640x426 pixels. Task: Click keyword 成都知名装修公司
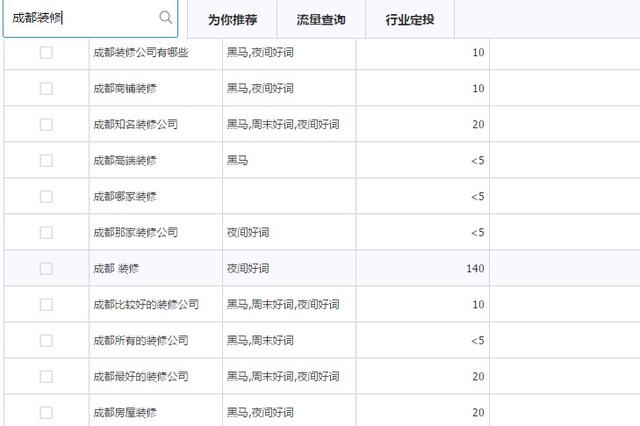[136, 124]
